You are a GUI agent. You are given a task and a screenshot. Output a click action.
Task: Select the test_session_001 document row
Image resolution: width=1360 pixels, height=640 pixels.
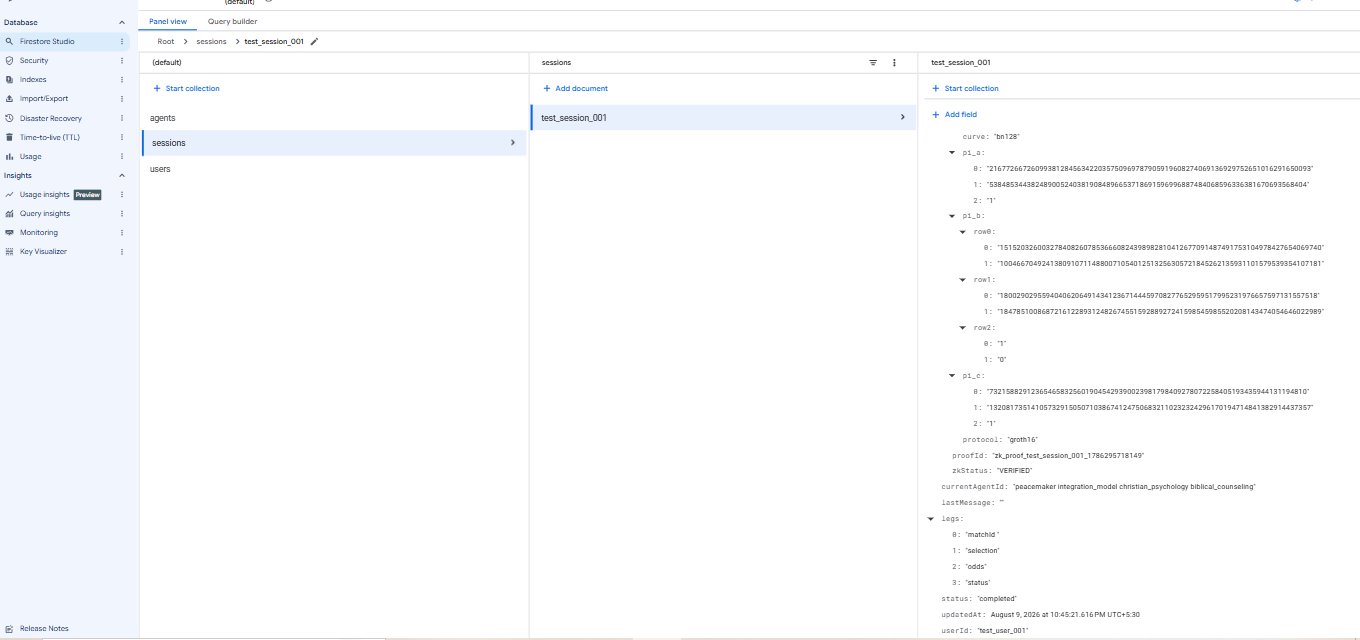(722, 118)
